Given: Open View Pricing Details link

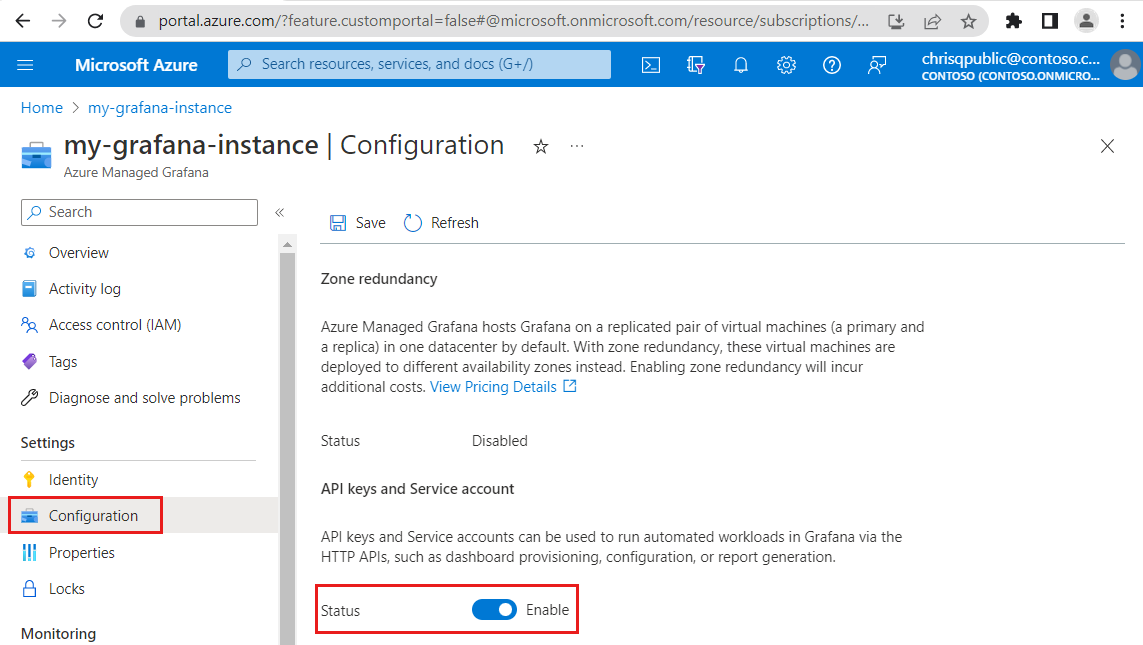Looking at the screenshot, I should coord(496,386).
